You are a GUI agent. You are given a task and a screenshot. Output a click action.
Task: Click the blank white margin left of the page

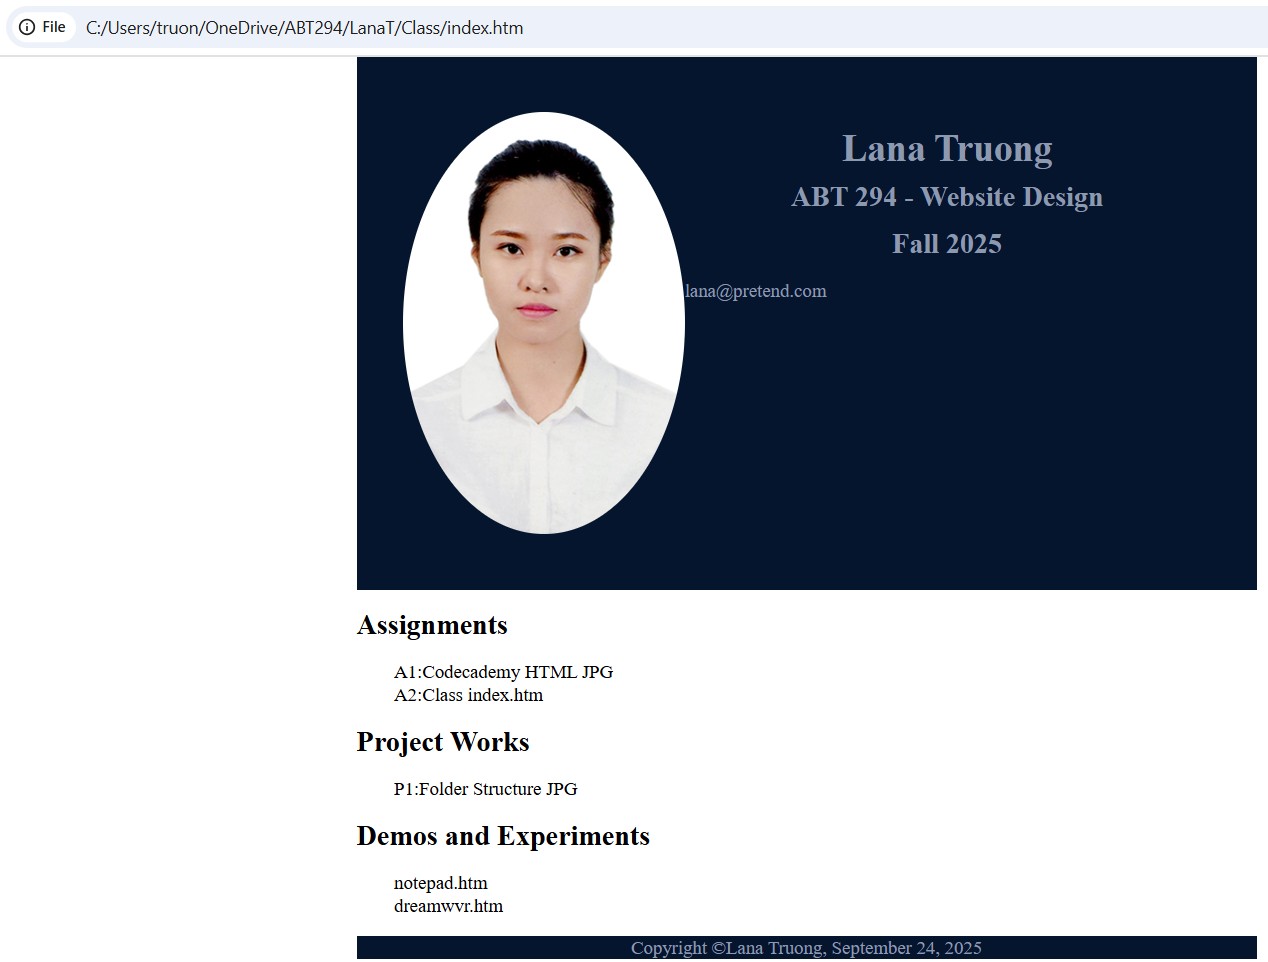[x=170, y=500]
